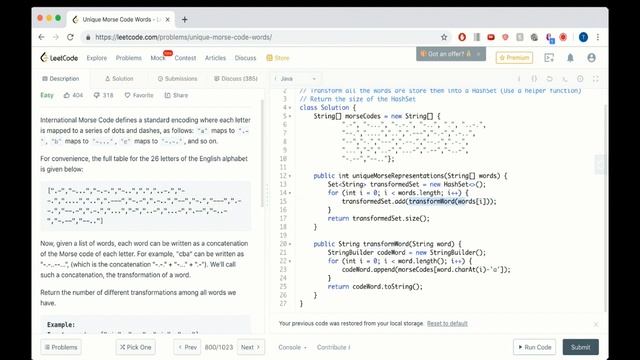The width and height of the screenshot is (640, 360).
Task: Open Problems in top navigation
Action: pos(129,58)
